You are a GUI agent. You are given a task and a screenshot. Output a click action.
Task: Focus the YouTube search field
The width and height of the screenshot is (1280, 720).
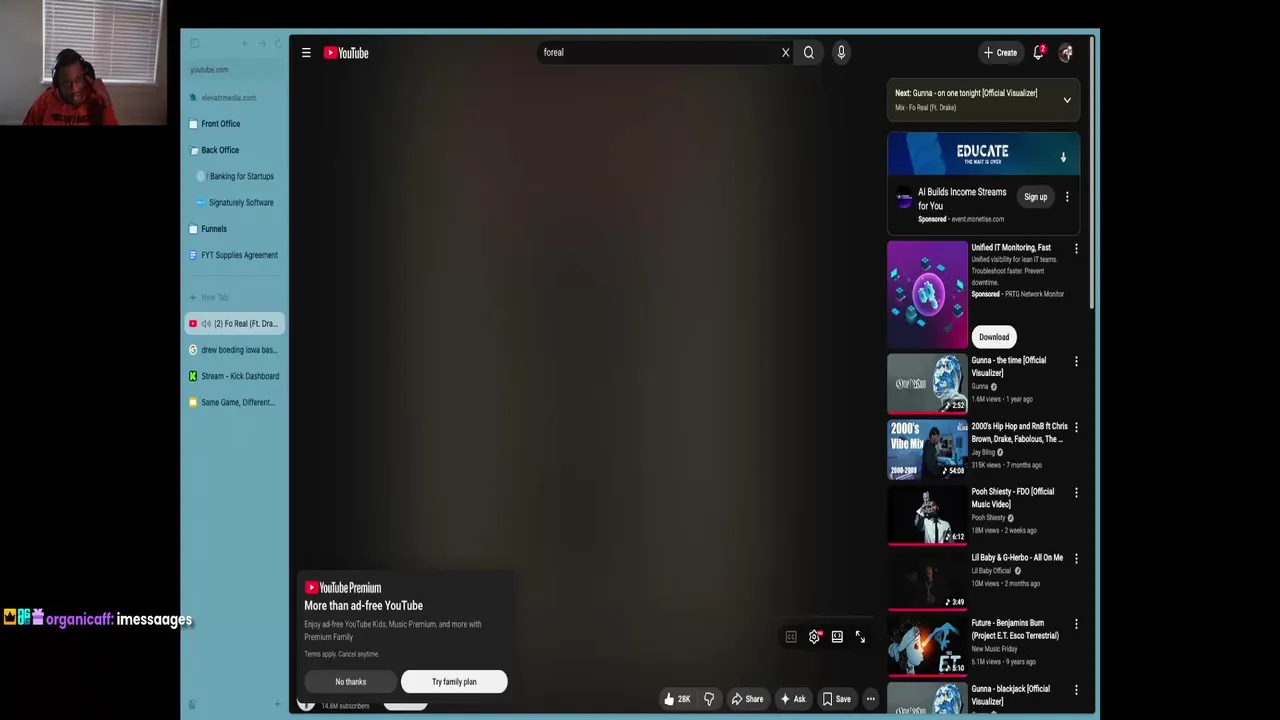tap(658, 52)
